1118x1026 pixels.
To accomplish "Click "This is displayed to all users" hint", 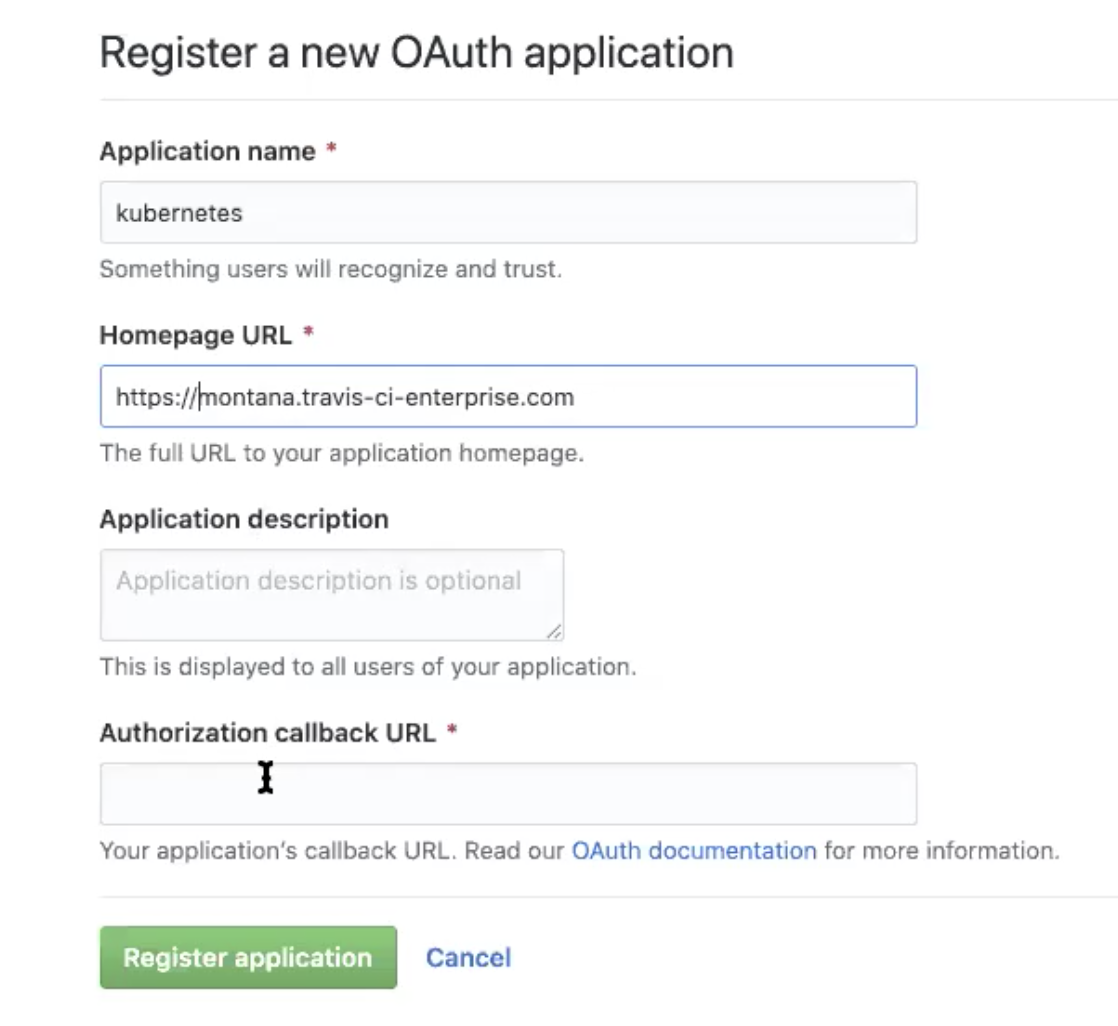I will click(x=367, y=666).
